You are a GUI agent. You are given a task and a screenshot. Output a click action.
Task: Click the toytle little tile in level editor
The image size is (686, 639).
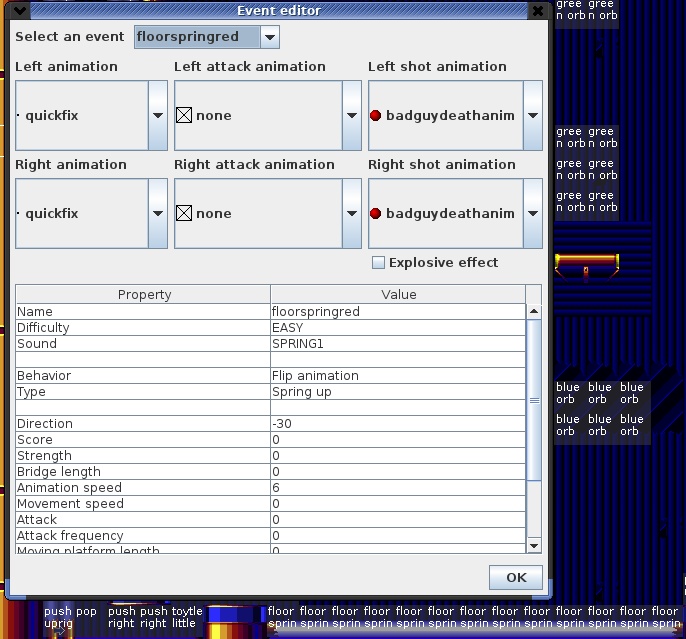coord(187,617)
